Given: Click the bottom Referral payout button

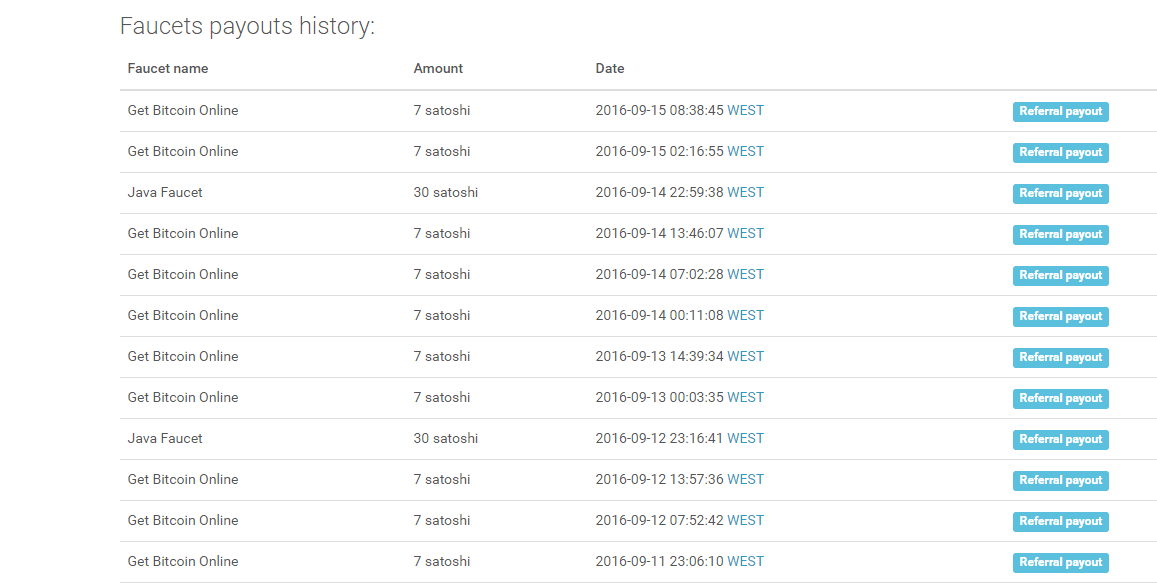Looking at the screenshot, I should coord(1060,562).
